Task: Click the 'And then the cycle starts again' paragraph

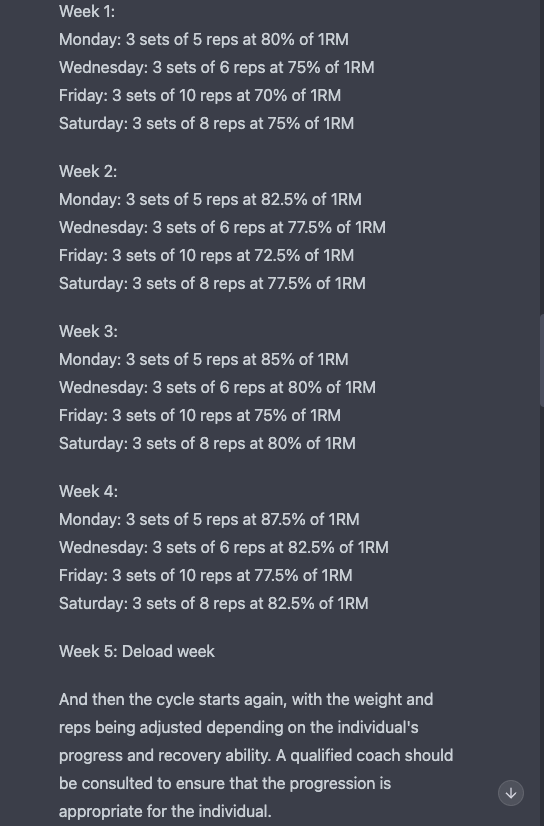Action: click(x=256, y=755)
